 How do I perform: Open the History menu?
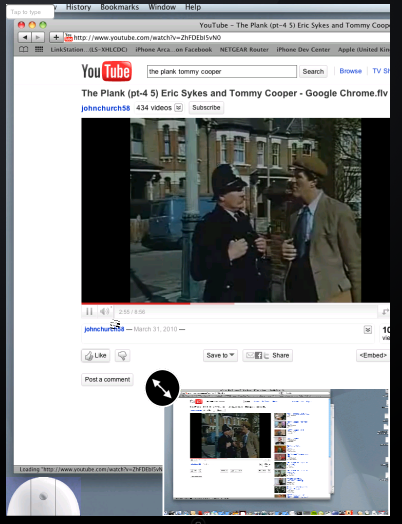[x=79, y=7]
